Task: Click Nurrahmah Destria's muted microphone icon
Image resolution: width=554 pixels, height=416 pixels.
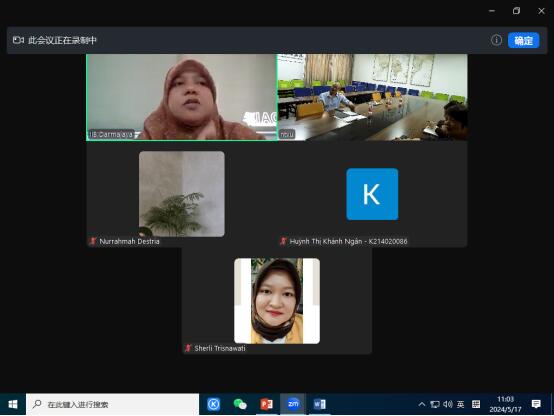Action: pos(93,241)
